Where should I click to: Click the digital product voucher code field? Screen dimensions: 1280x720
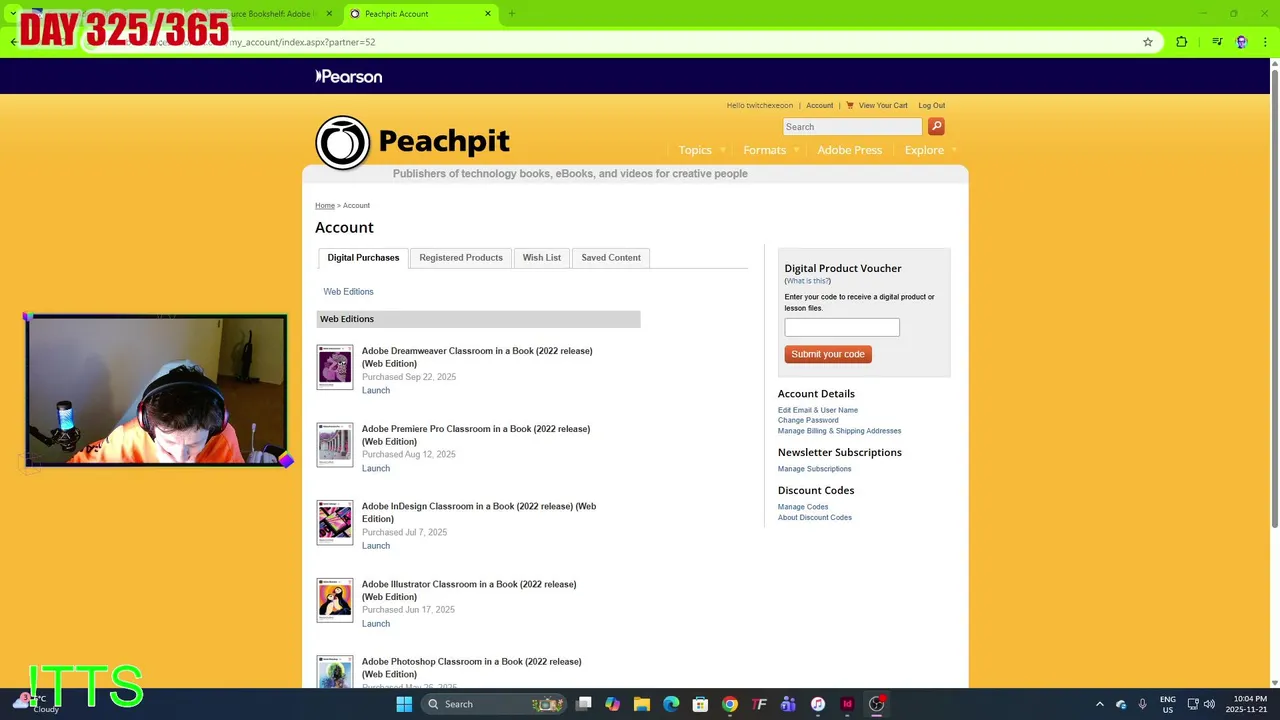(842, 327)
